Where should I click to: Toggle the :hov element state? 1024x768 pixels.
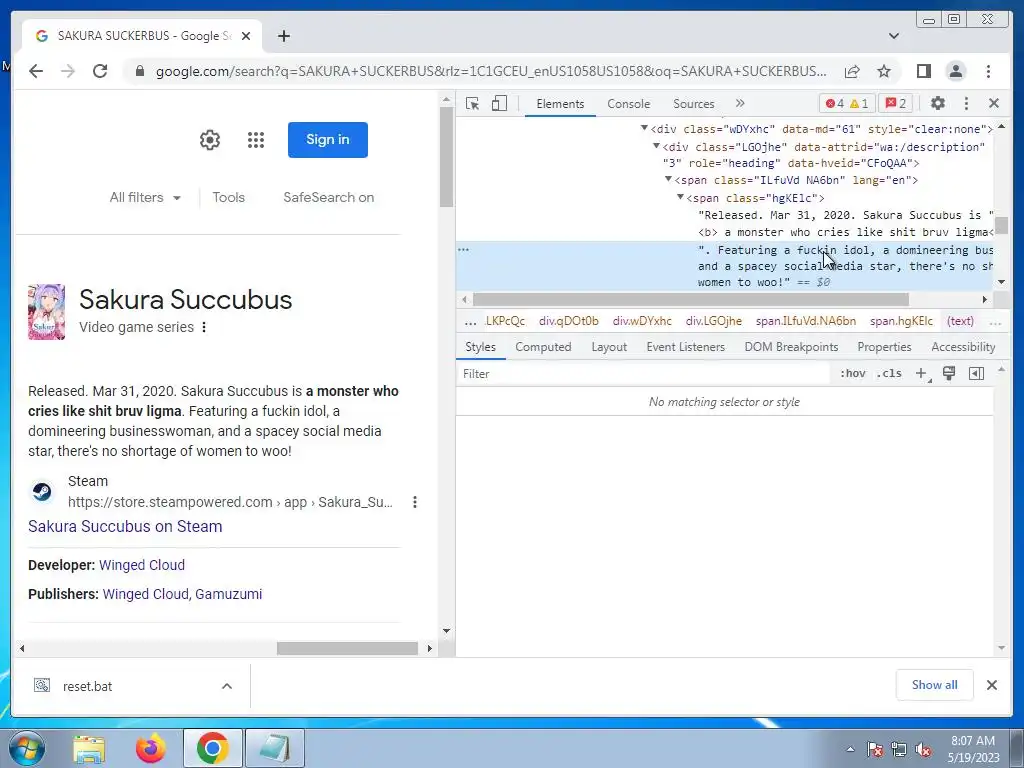point(852,374)
